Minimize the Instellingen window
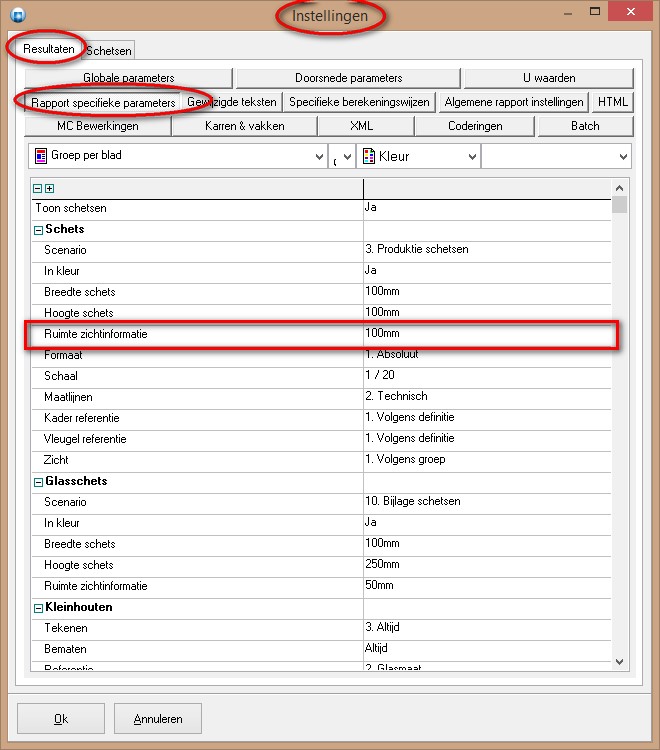This screenshot has width=660, height=750. (x=568, y=12)
